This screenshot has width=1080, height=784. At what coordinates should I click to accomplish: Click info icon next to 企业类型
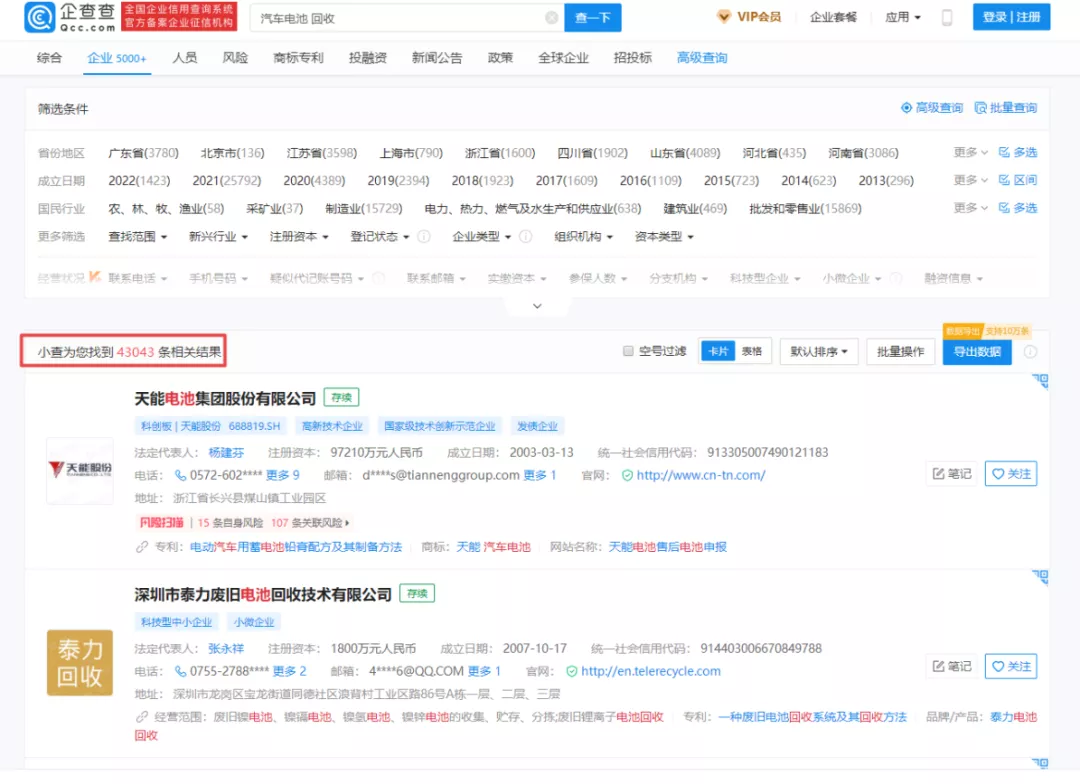click(x=526, y=236)
